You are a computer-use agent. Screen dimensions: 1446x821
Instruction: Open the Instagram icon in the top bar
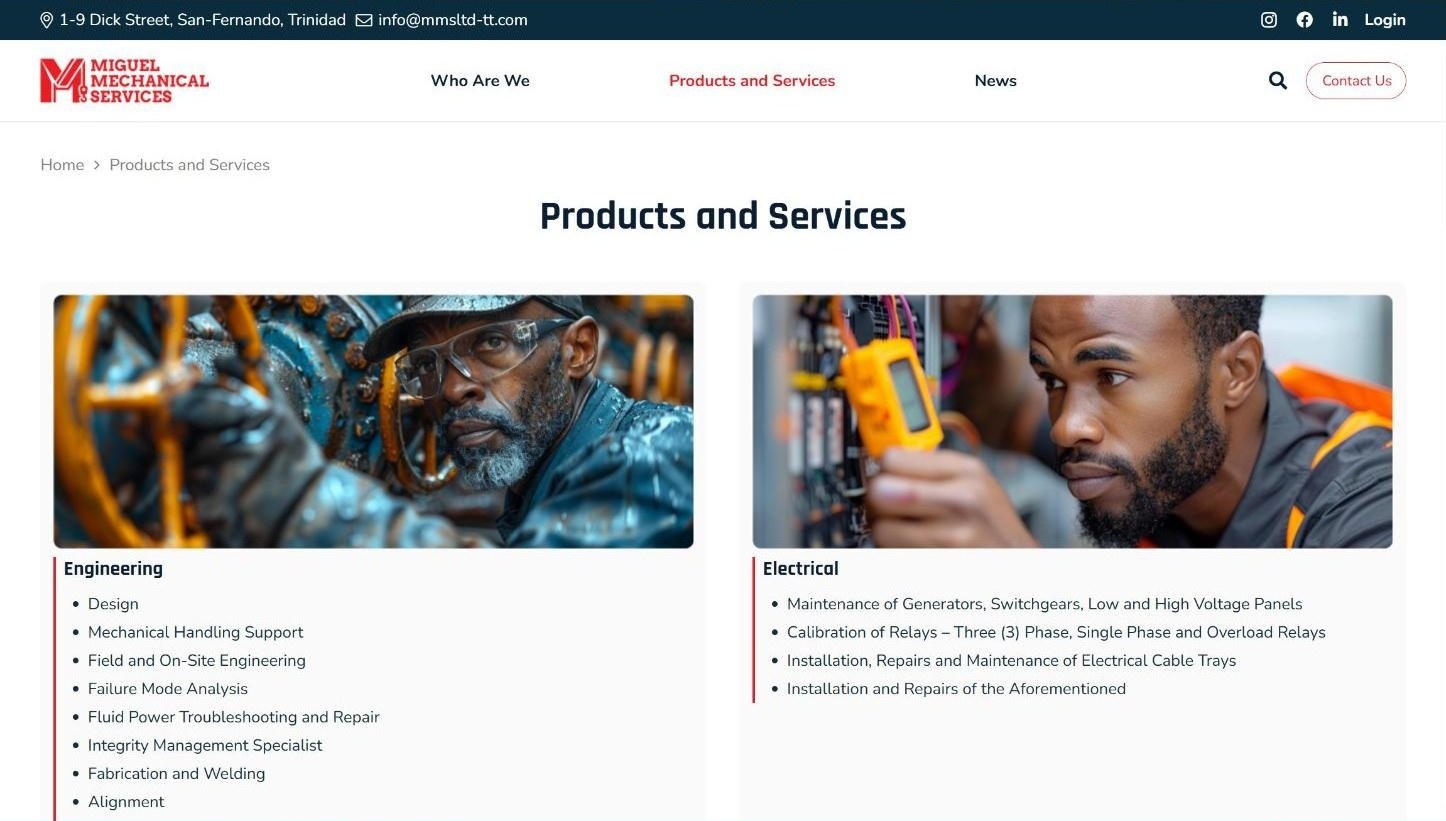click(x=1269, y=20)
